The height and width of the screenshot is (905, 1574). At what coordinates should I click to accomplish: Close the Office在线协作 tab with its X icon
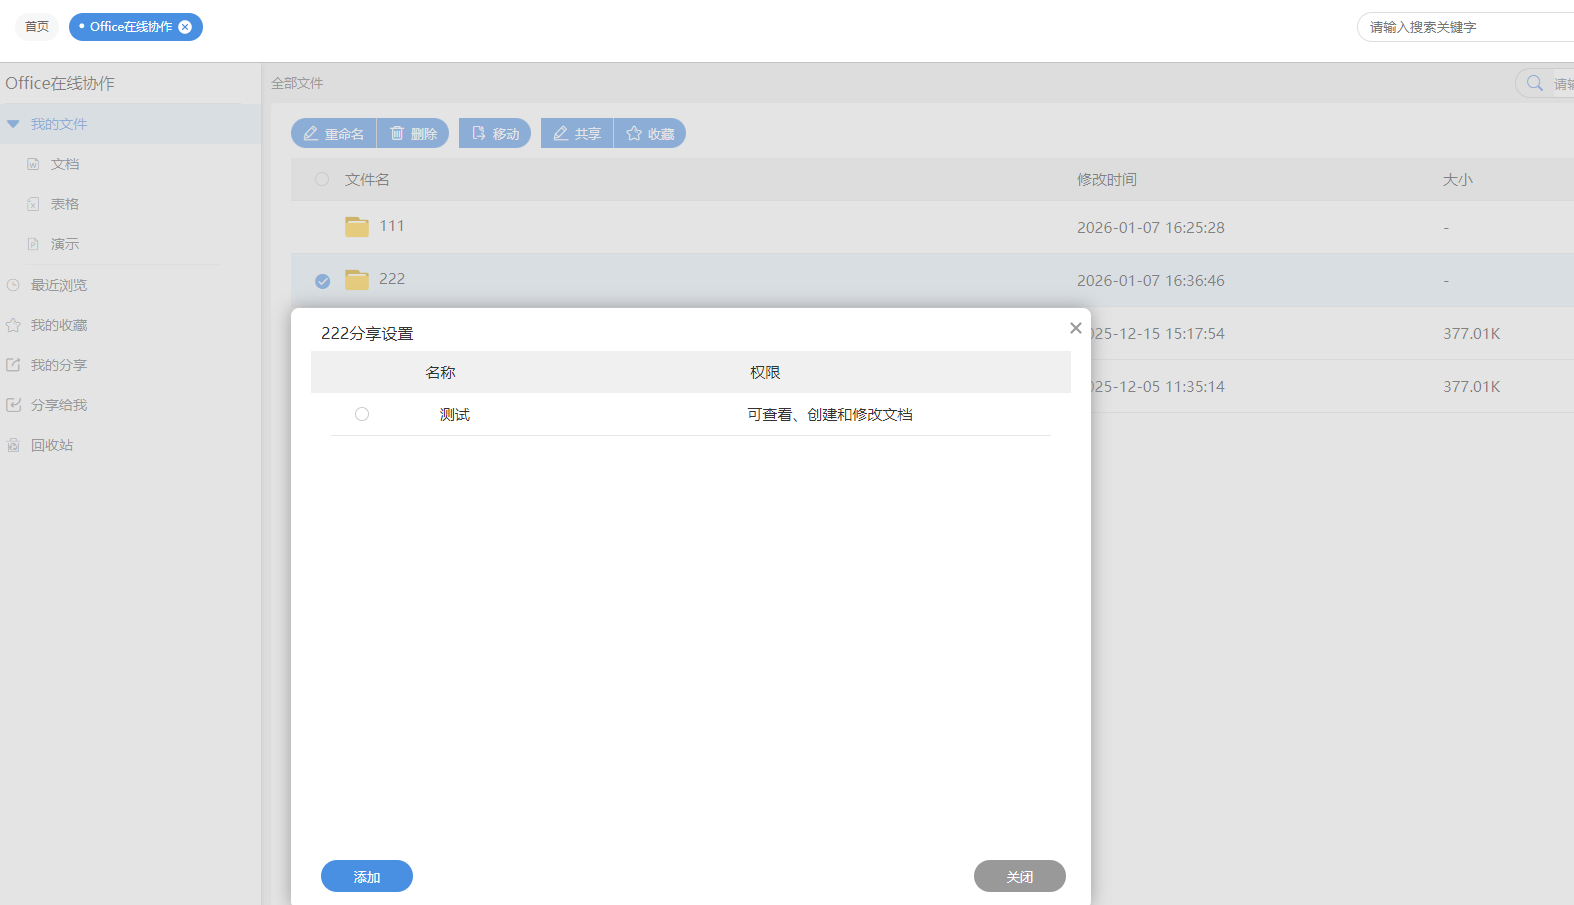pos(185,27)
